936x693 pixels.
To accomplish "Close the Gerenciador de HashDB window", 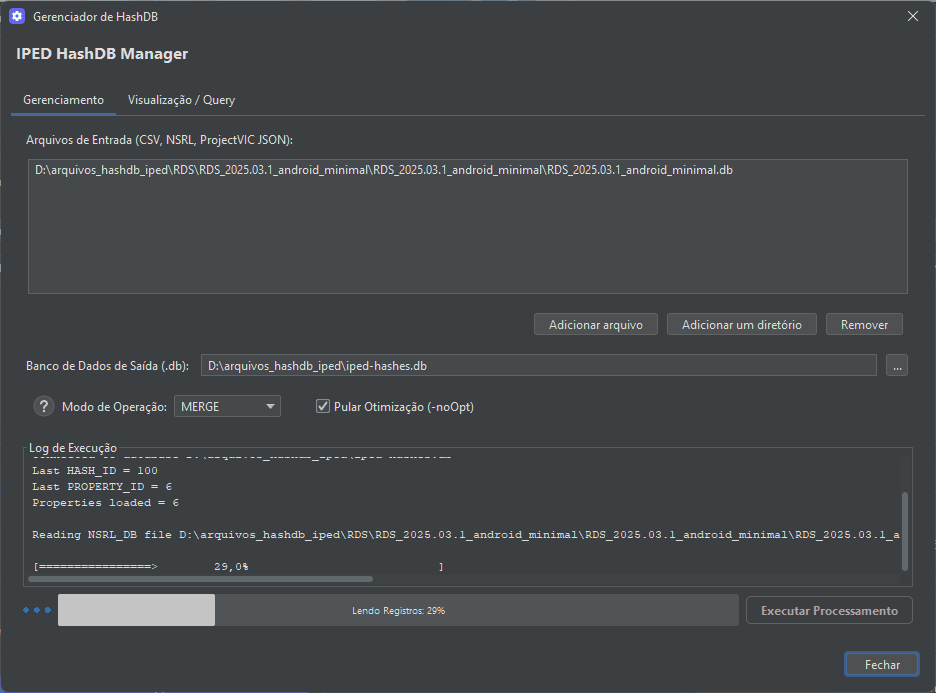I will pyautogui.click(x=913, y=16).
